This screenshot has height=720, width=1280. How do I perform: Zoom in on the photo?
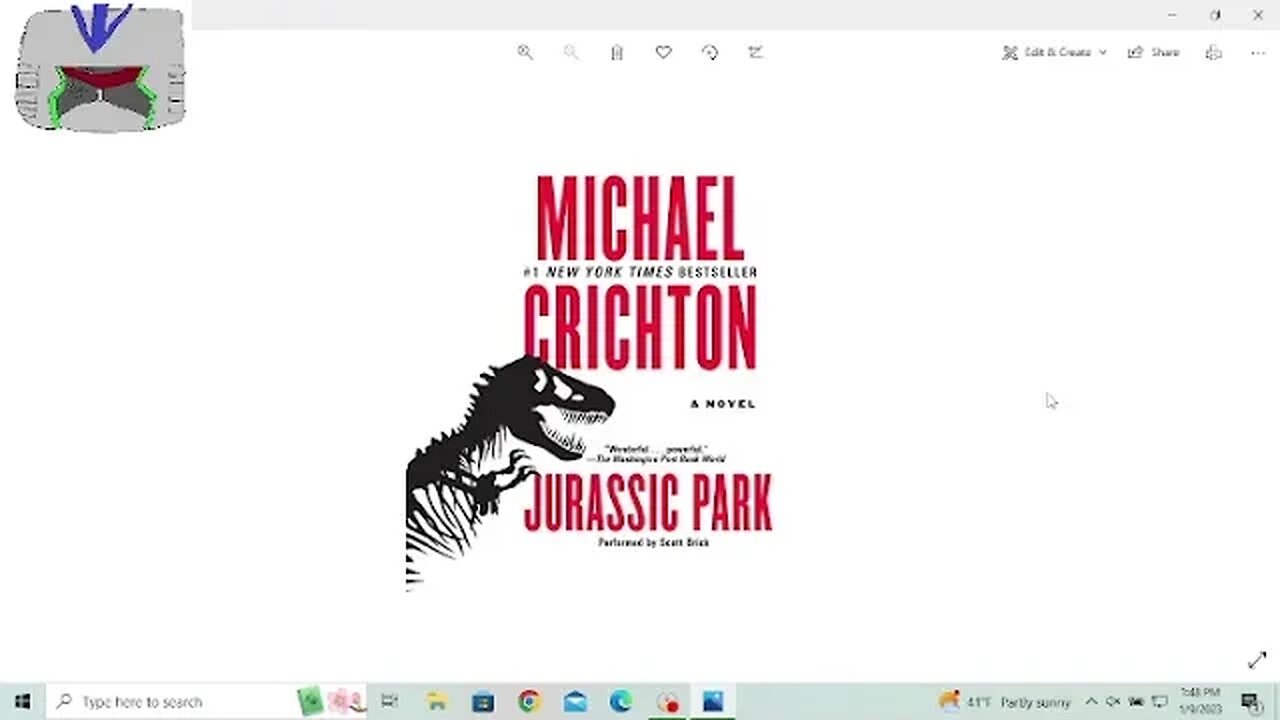pyautogui.click(x=525, y=52)
